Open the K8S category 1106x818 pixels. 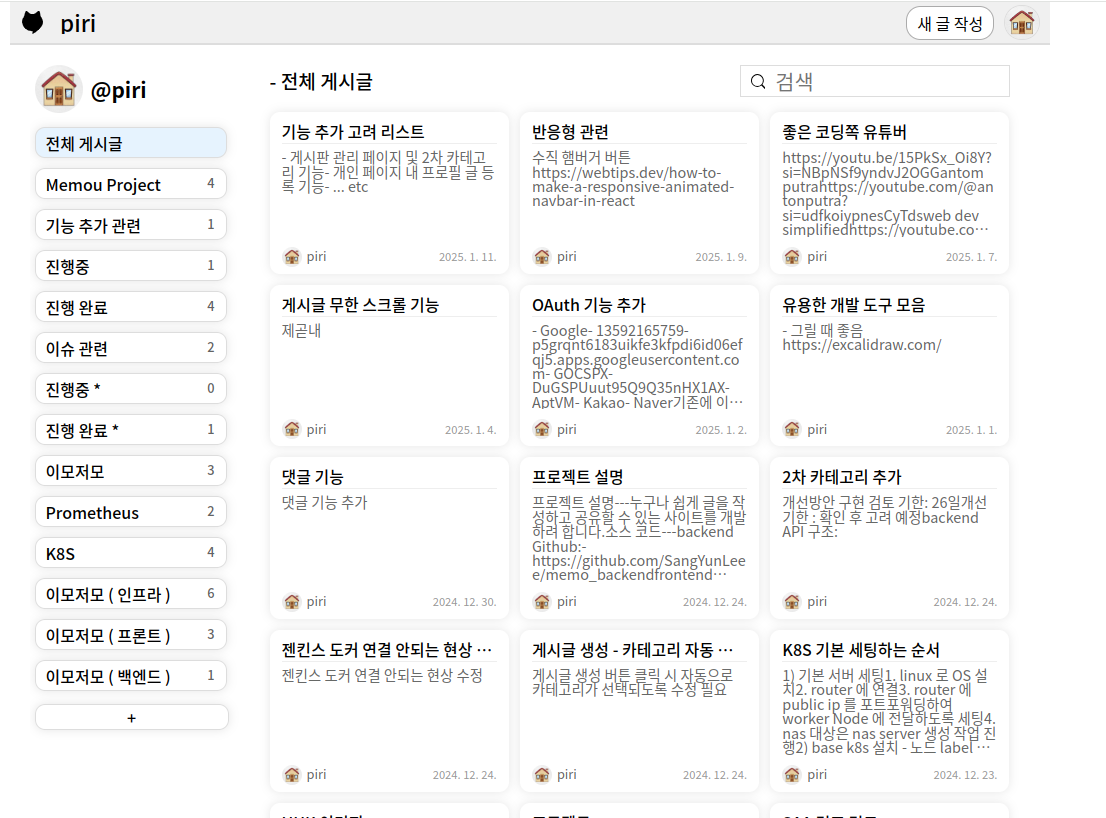(x=130, y=553)
